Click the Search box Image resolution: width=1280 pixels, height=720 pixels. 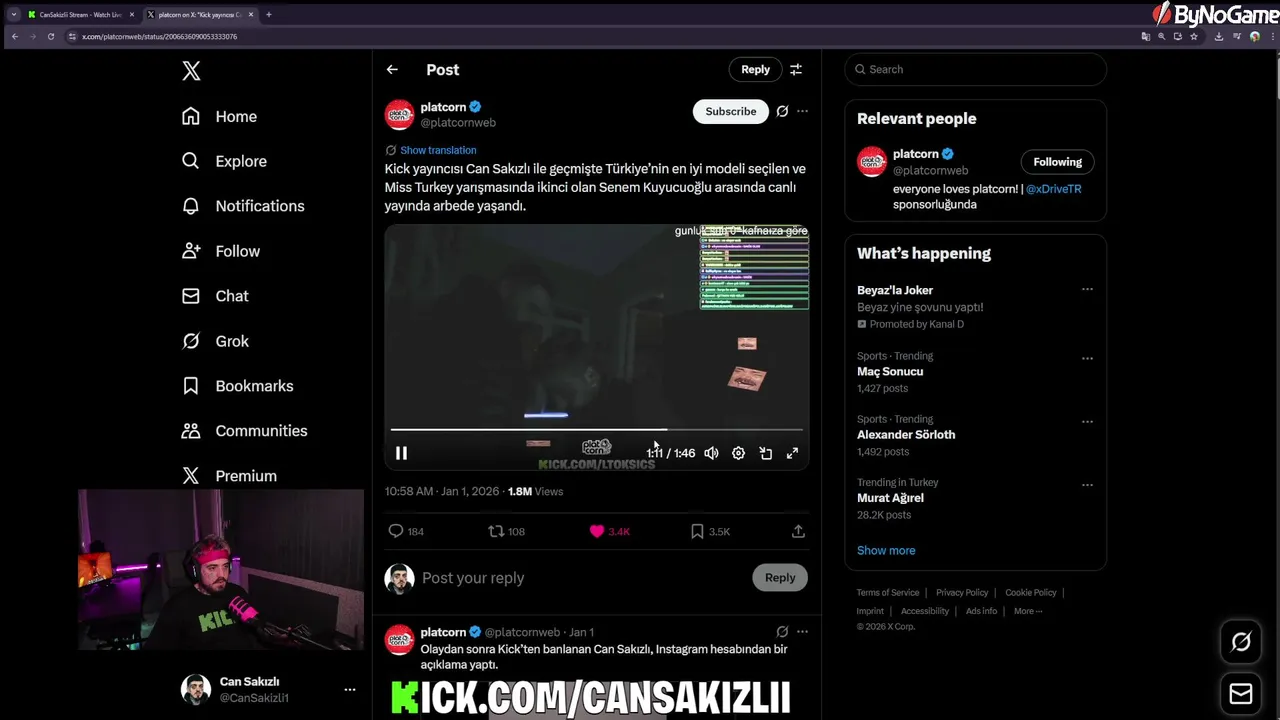tap(976, 69)
